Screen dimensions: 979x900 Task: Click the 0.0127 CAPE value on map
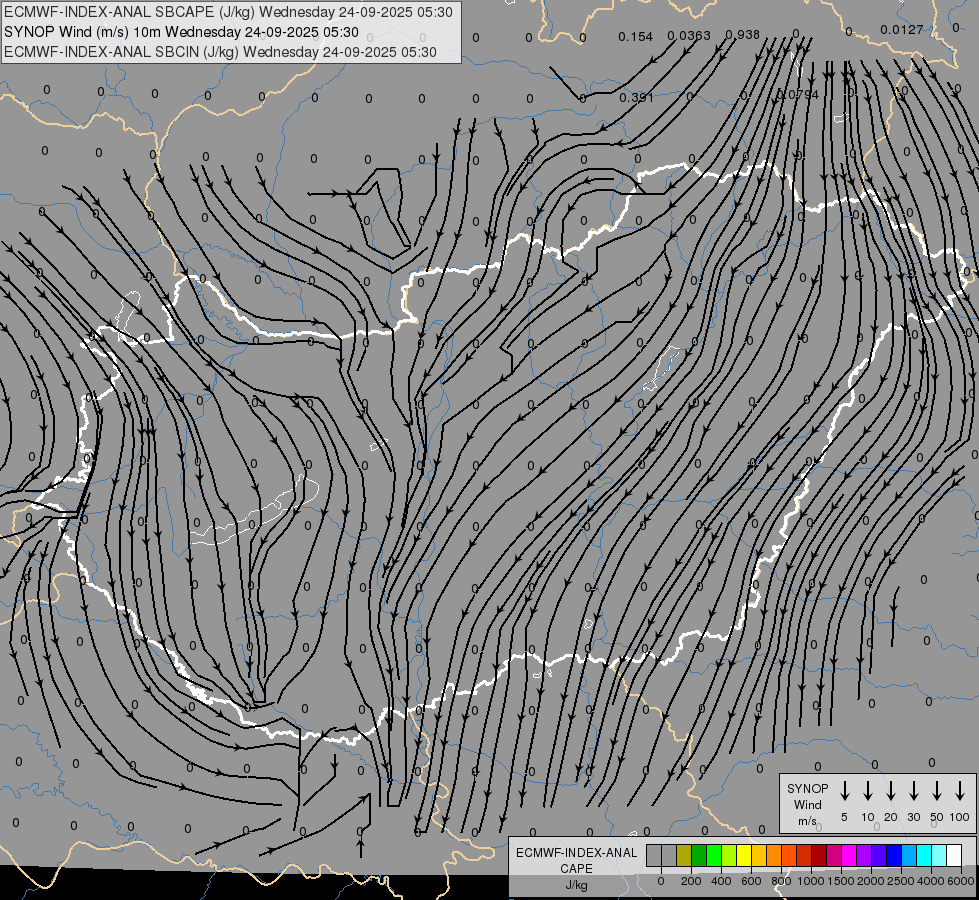click(902, 29)
